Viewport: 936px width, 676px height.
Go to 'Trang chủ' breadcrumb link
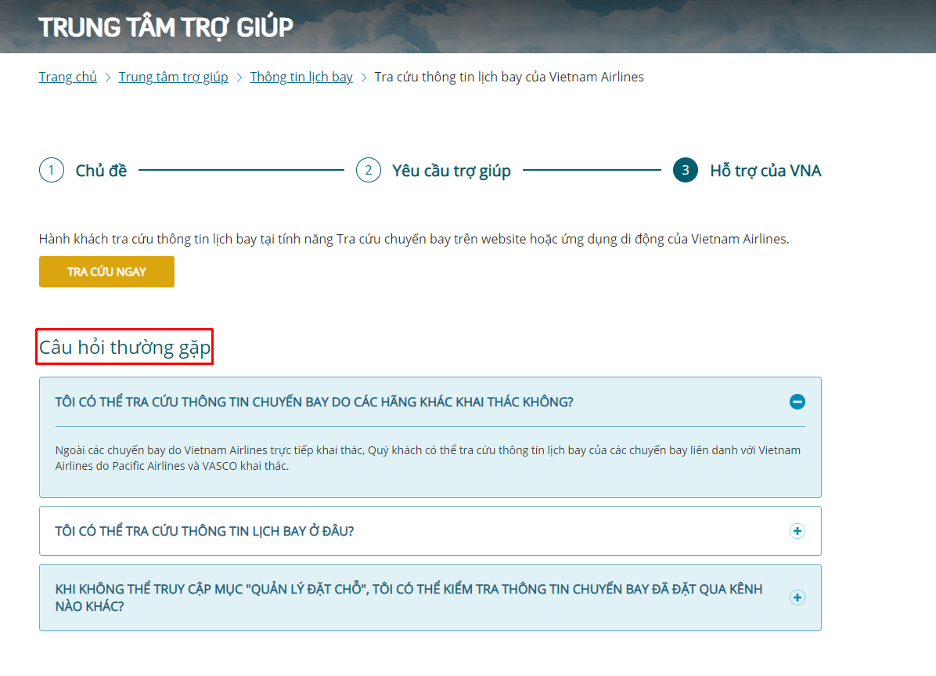(68, 77)
